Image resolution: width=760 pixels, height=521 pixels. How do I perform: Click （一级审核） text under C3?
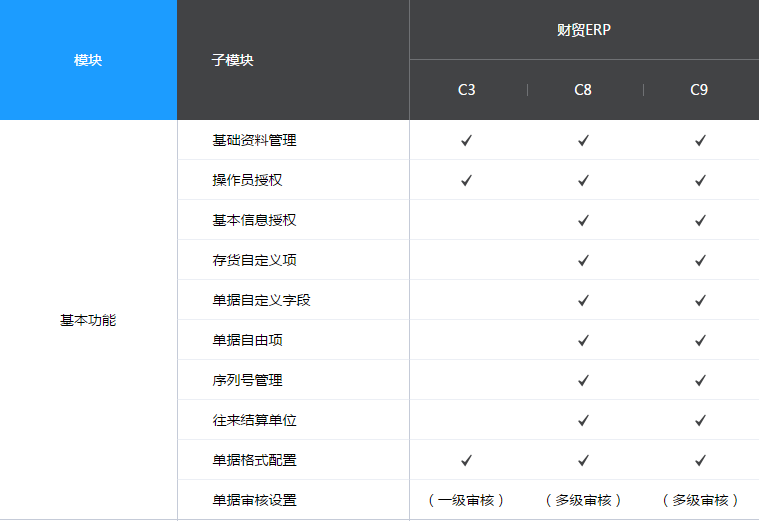click(466, 500)
